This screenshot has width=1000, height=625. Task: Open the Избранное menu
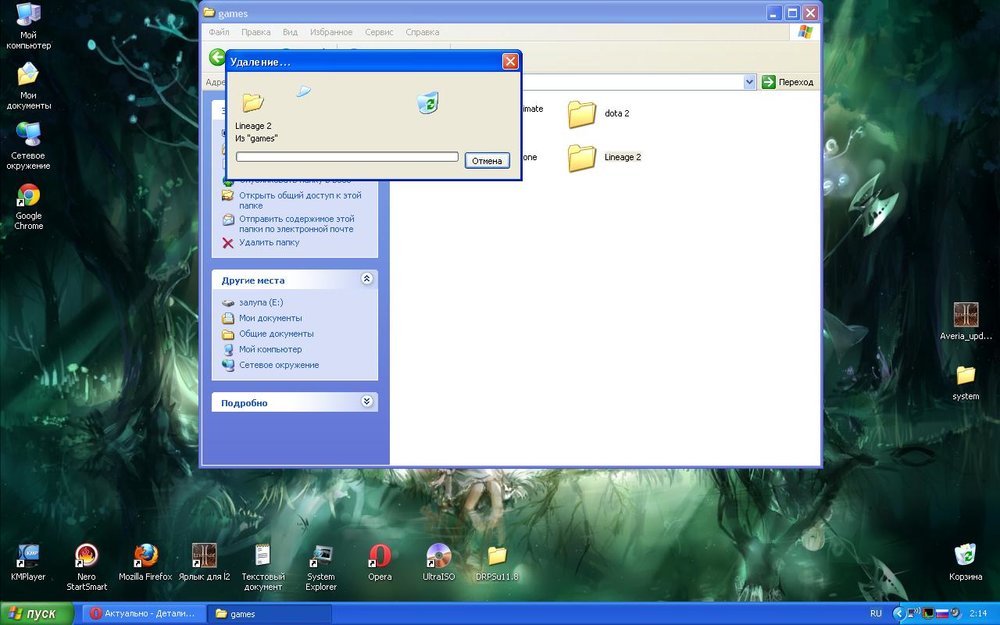330,32
